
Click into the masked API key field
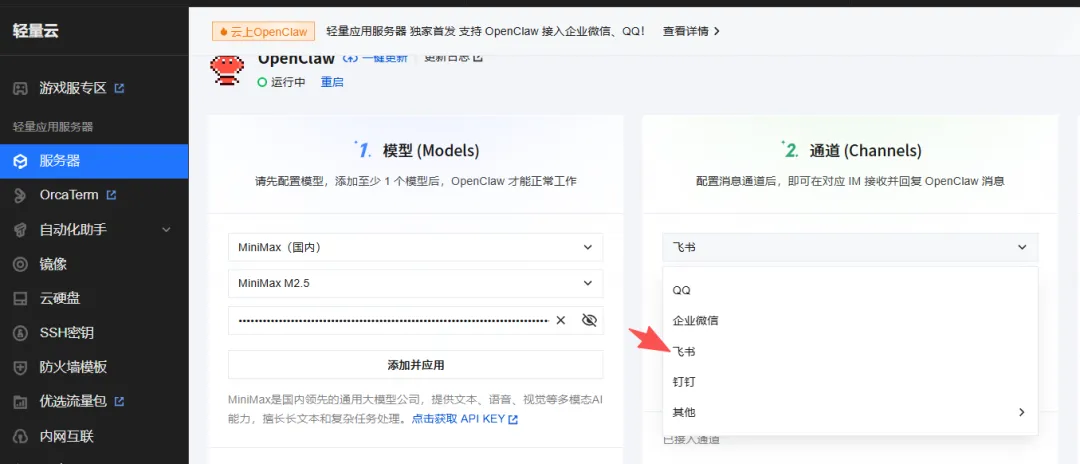click(391, 320)
